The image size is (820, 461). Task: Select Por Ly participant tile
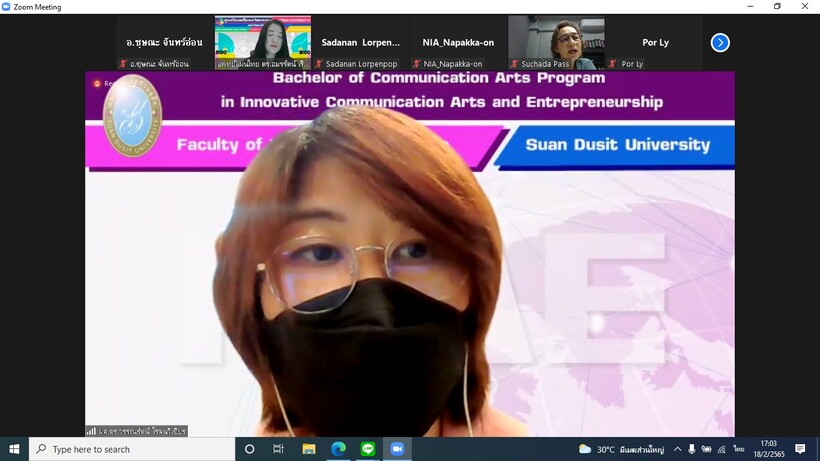point(654,42)
